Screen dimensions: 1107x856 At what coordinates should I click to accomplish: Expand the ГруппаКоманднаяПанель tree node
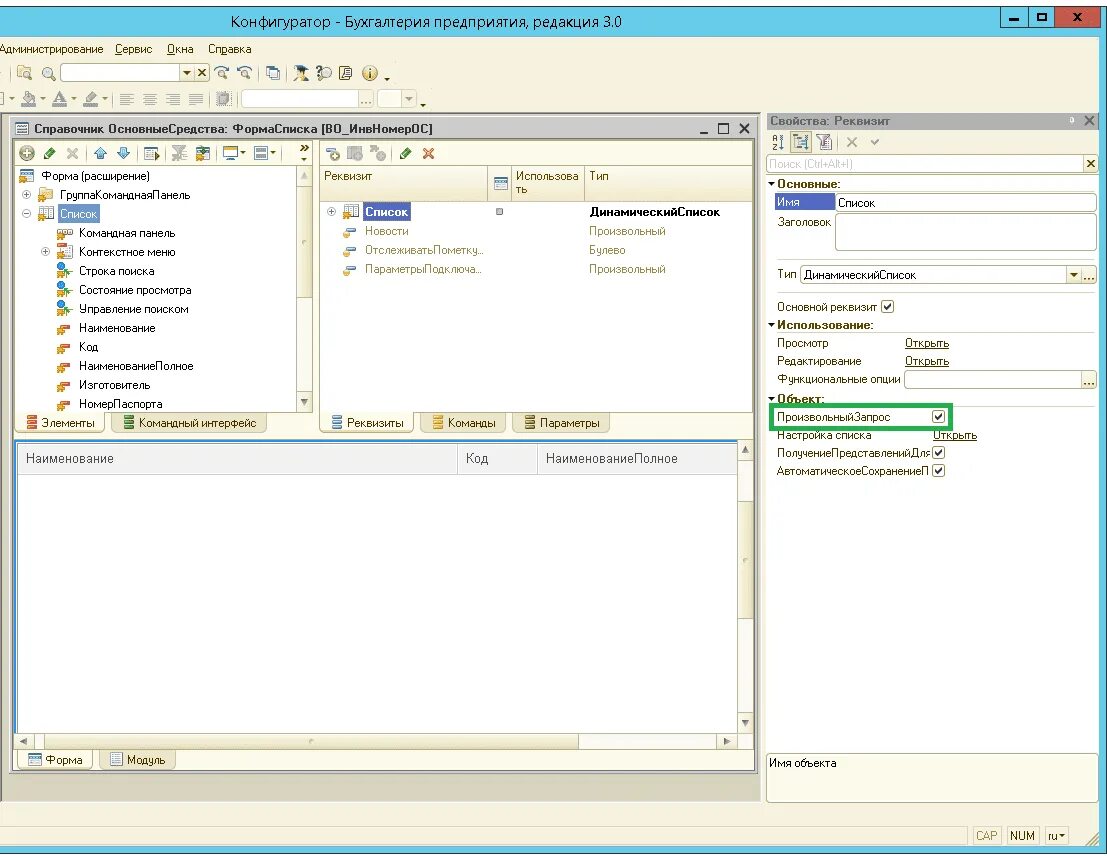click(x=26, y=195)
